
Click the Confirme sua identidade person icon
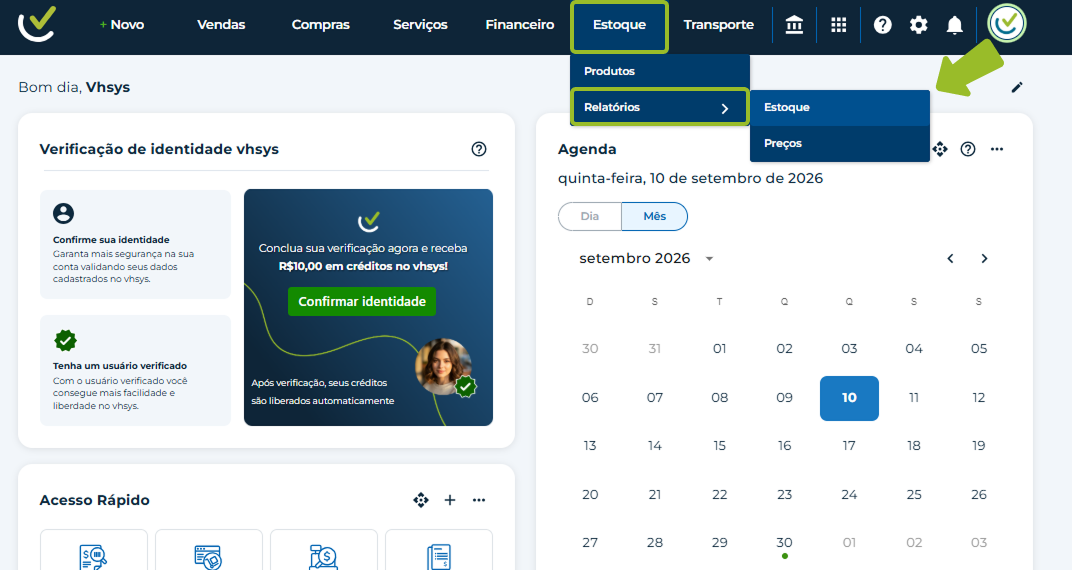[x=64, y=214]
